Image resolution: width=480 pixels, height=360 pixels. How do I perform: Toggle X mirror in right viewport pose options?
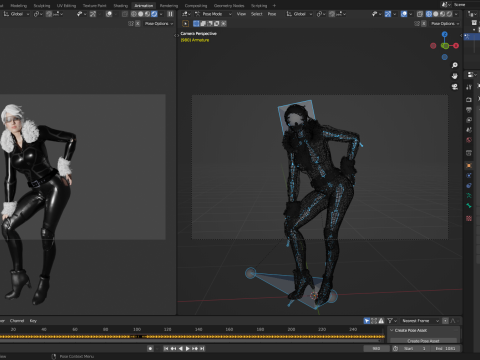click(424, 24)
